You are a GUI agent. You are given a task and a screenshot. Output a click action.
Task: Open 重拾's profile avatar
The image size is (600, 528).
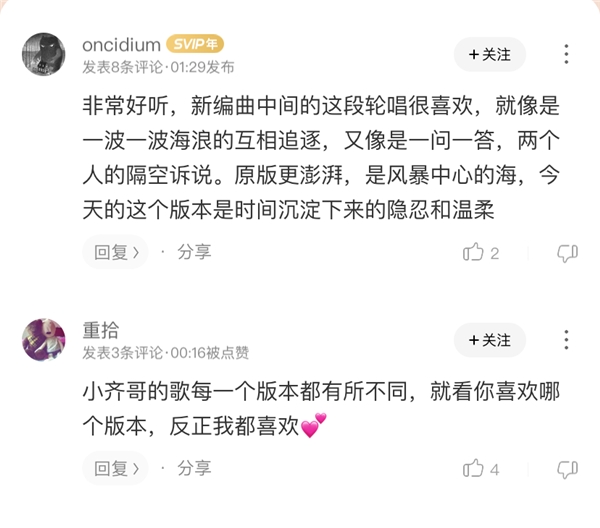(x=44, y=340)
